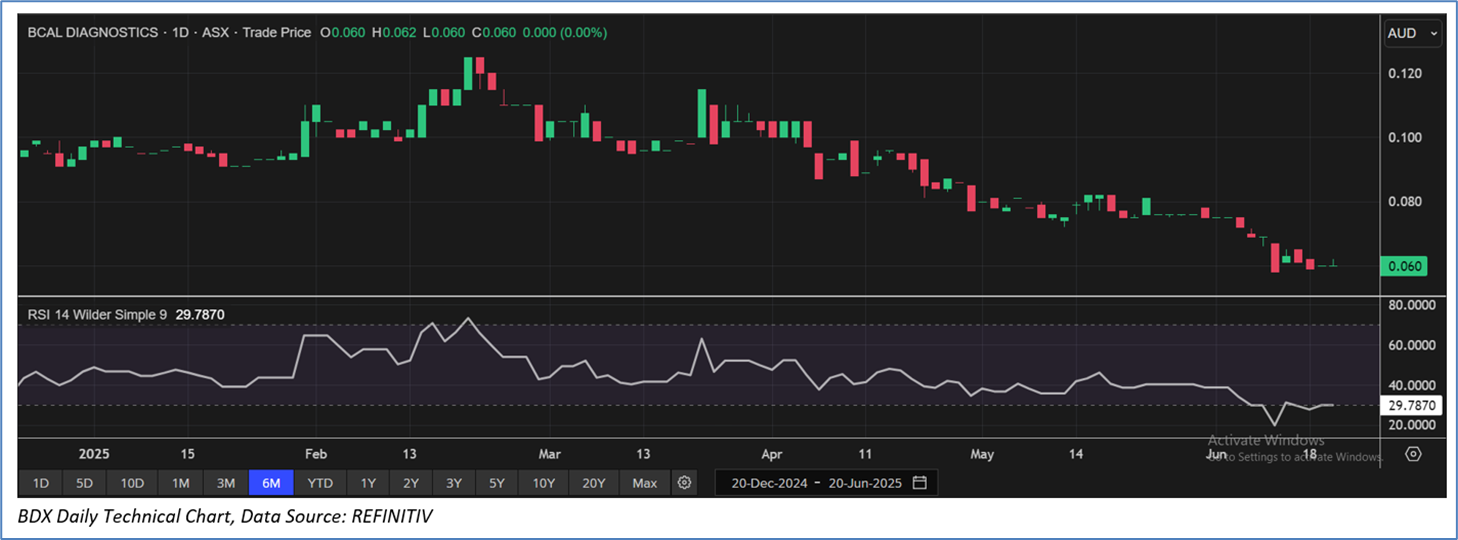Image resolution: width=1458 pixels, height=540 pixels.
Task: Set the chart range to 1Y
Action: tap(368, 483)
